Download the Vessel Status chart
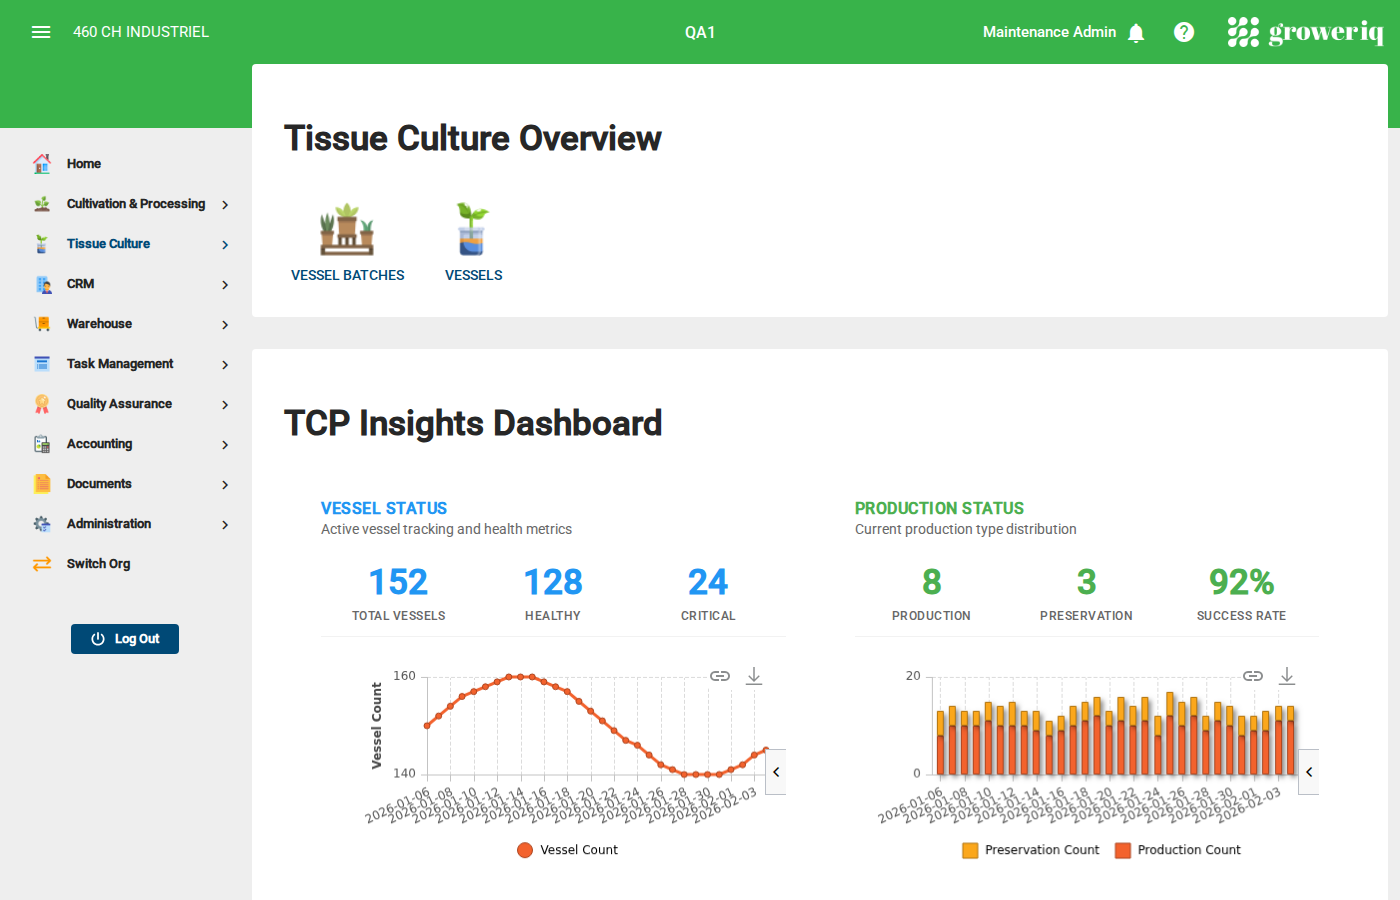 click(x=754, y=675)
